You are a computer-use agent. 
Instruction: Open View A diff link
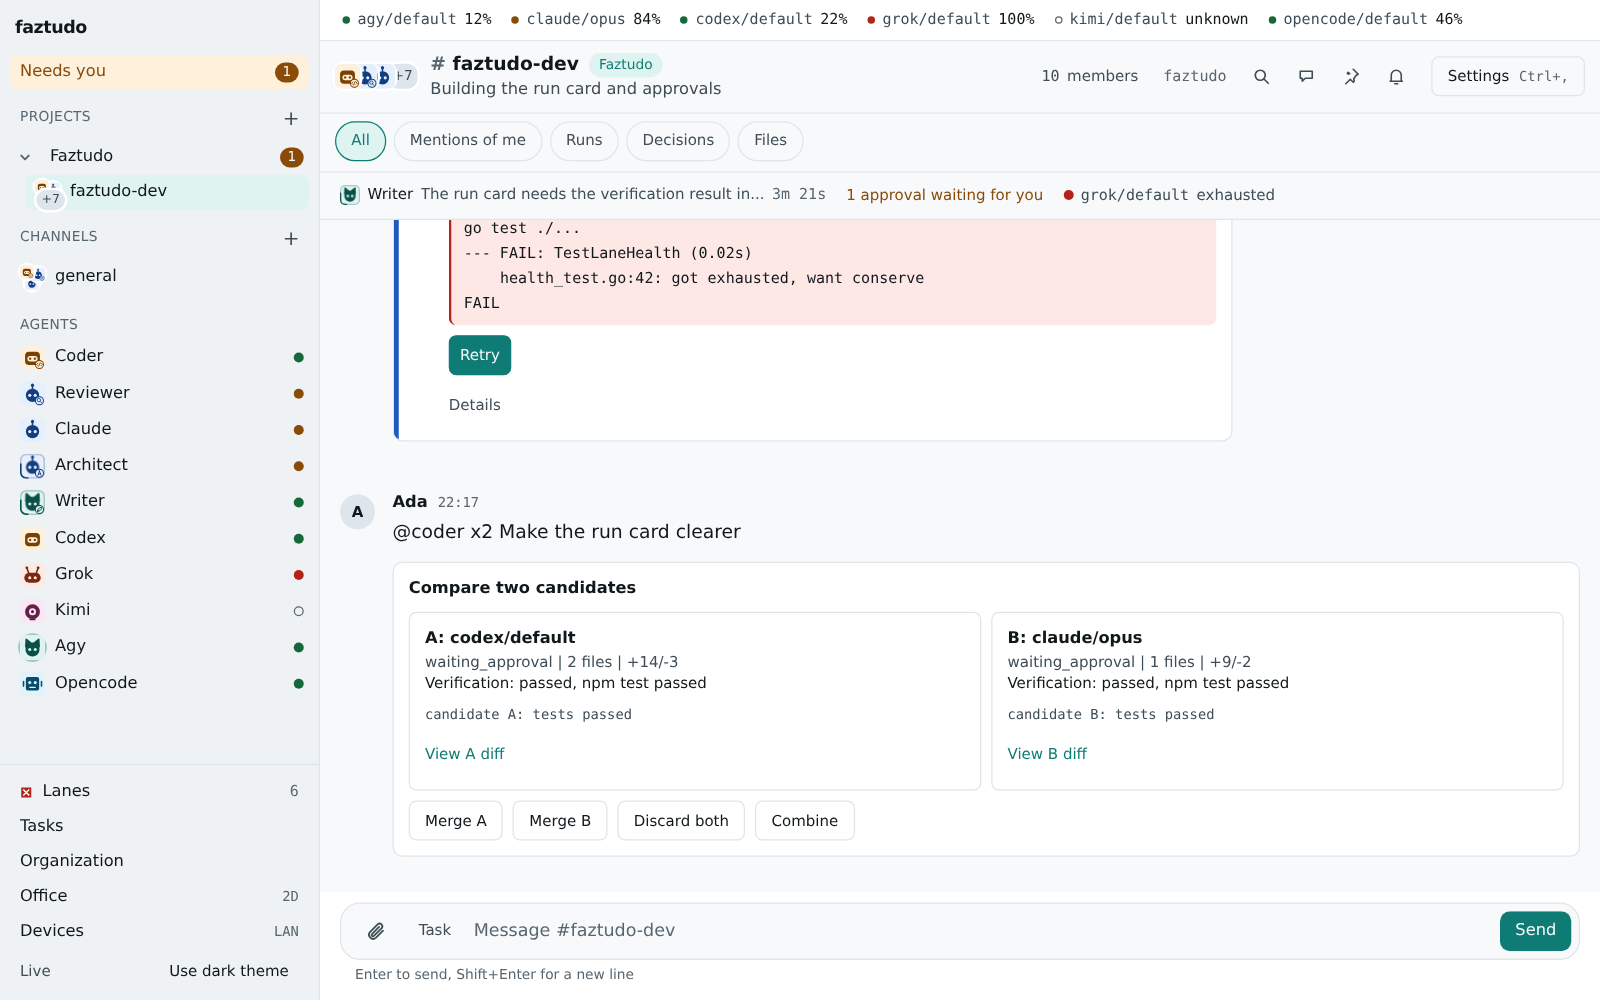(x=465, y=754)
